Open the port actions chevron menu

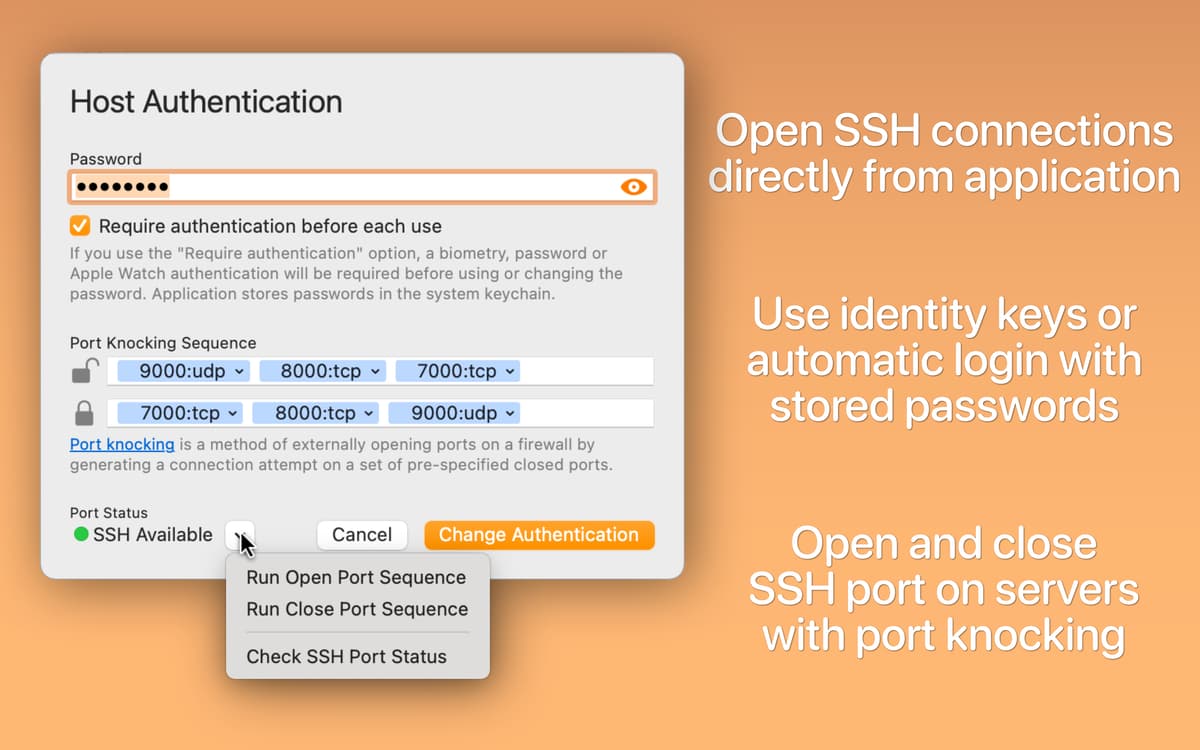[x=239, y=534]
